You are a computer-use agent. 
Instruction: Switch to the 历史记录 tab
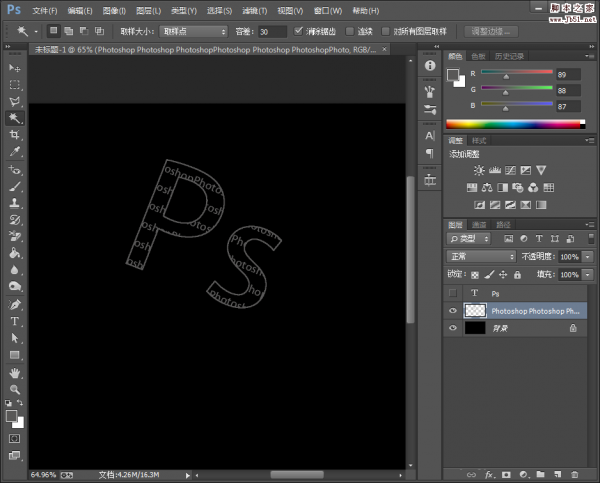(510, 56)
